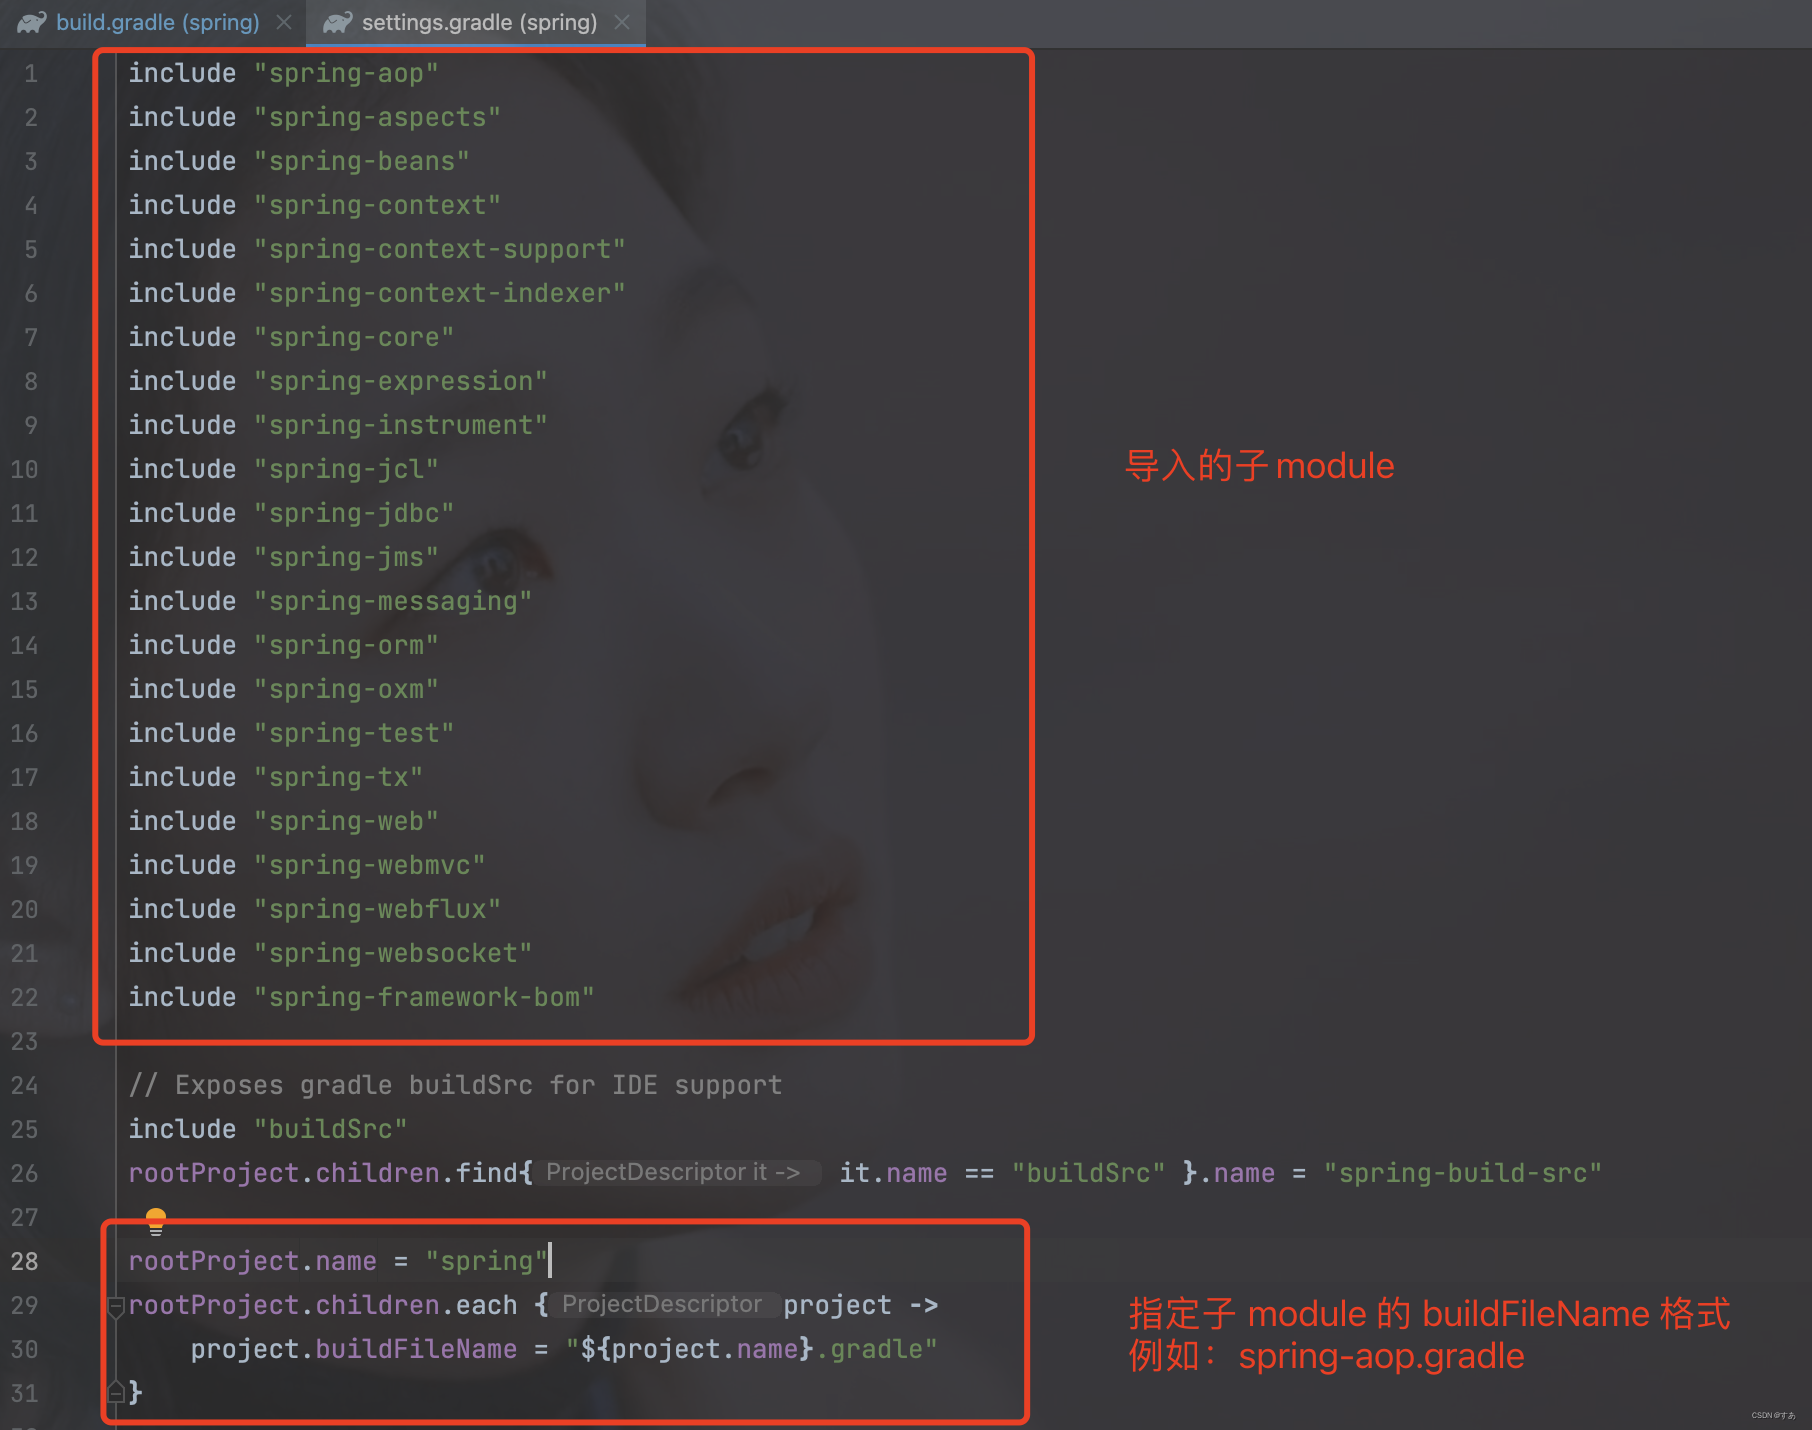Image resolution: width=1812 pixels, height=1430 pixels.
Task: Select the string "spring-aop" on line 1
Action: pos(345,72)
